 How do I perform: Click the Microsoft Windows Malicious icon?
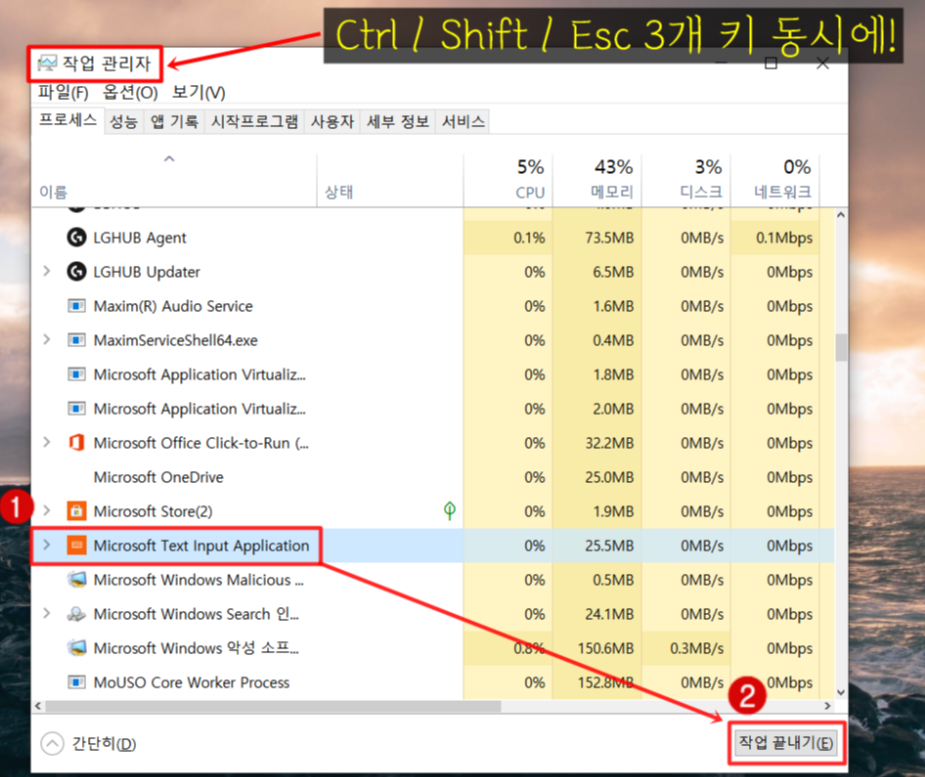pyautogui.click(x=76, y=580)
